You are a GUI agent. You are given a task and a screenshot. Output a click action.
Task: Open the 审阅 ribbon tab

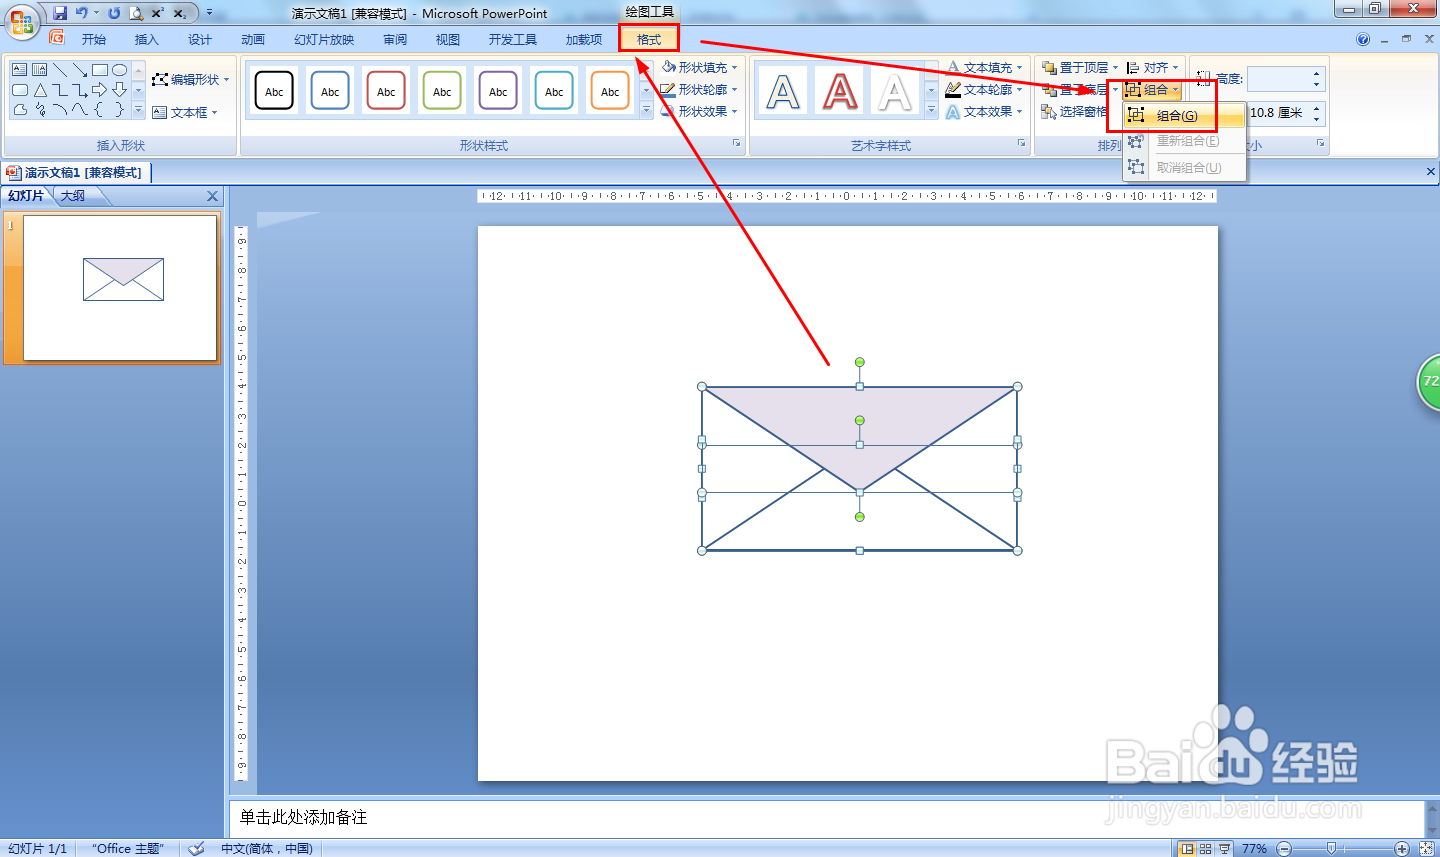pyautogui.click(x=395, y=39)
